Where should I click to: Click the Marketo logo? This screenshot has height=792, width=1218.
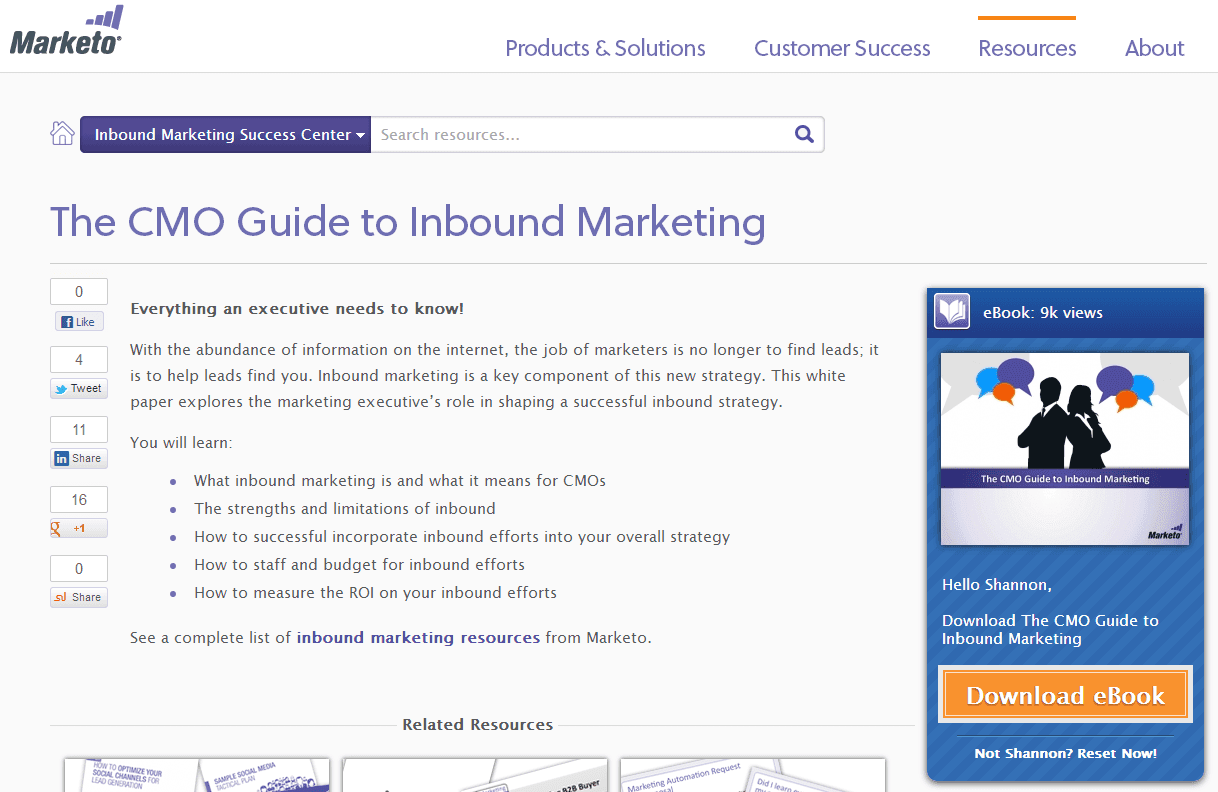[66, 31]
